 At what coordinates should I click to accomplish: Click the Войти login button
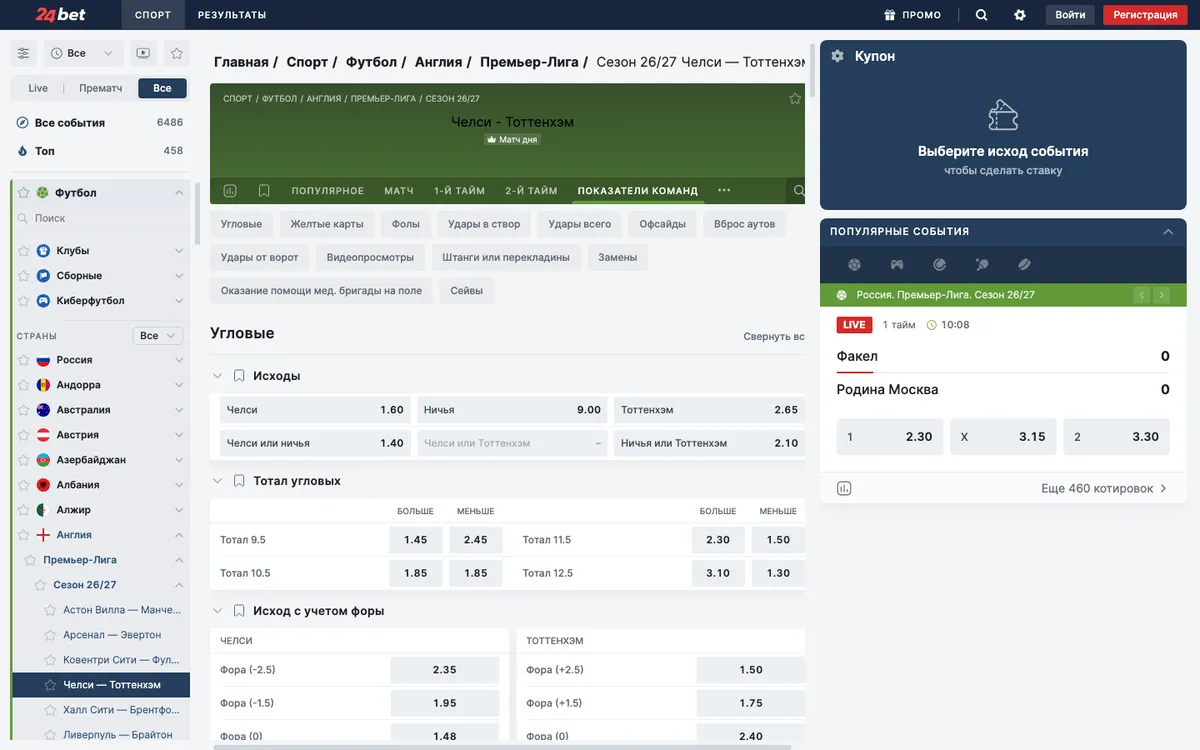(x=1070, y=15)
